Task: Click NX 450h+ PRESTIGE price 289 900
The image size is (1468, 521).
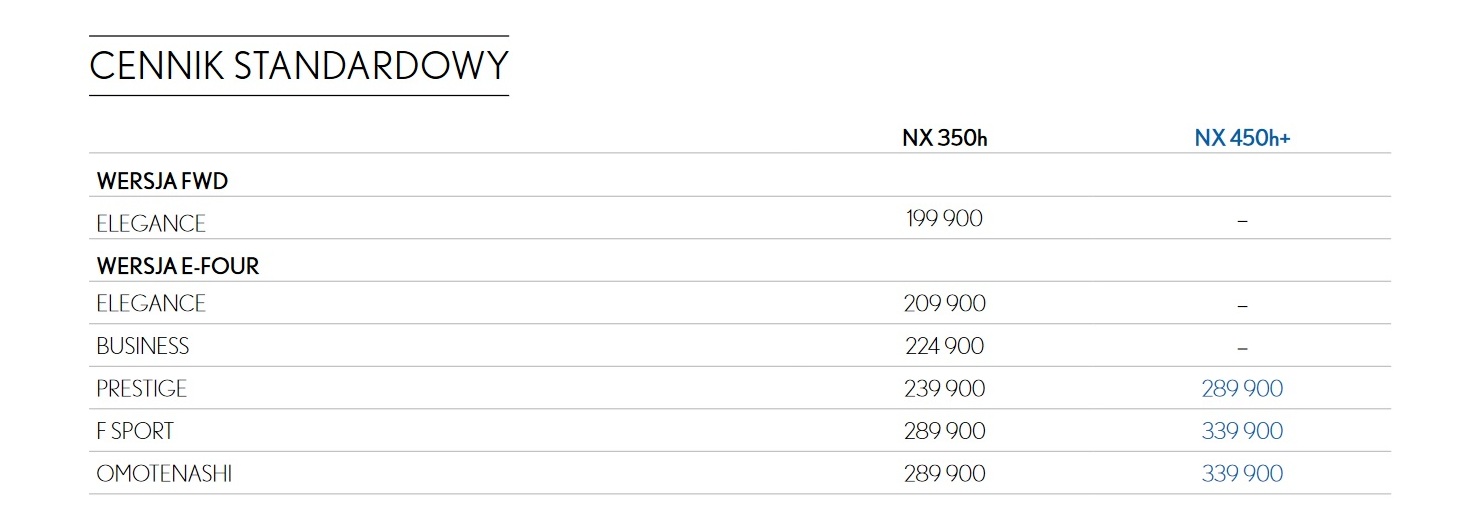Action: [x=1242, y=388]
